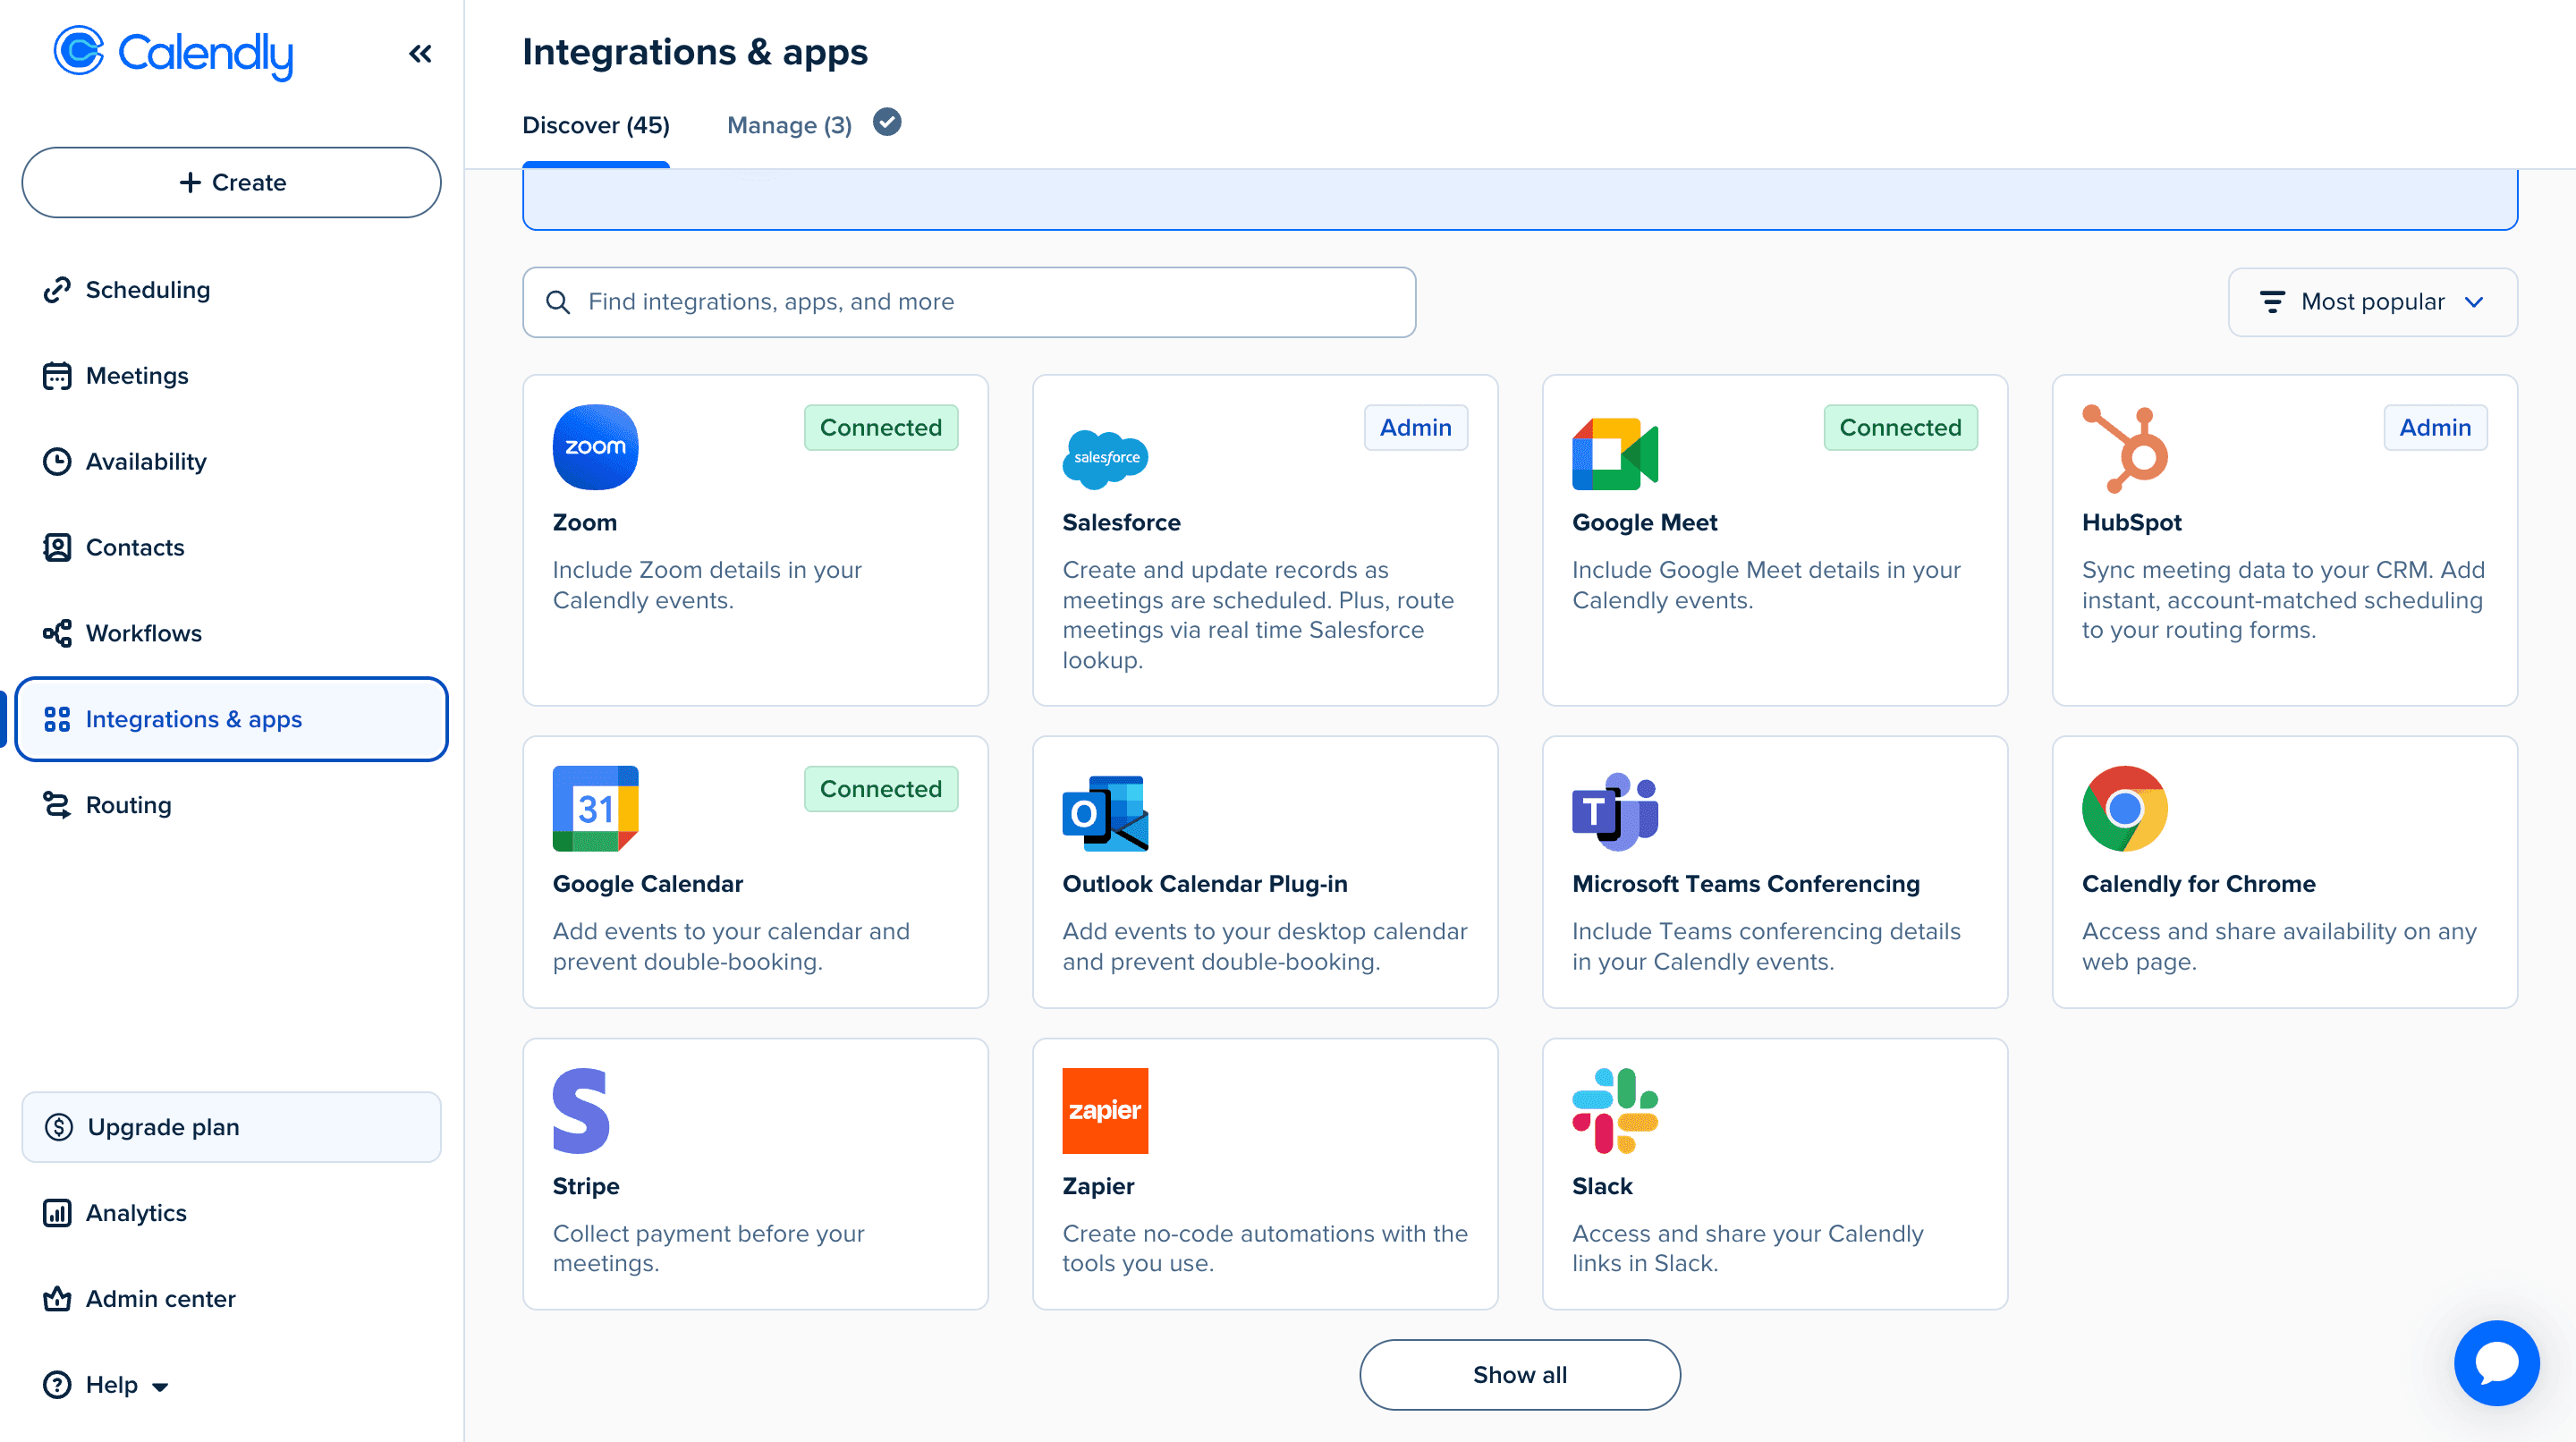Screen dimensions: 2576x1442
Task: Open the Zapier title
Action: tap(1098, 1186)
